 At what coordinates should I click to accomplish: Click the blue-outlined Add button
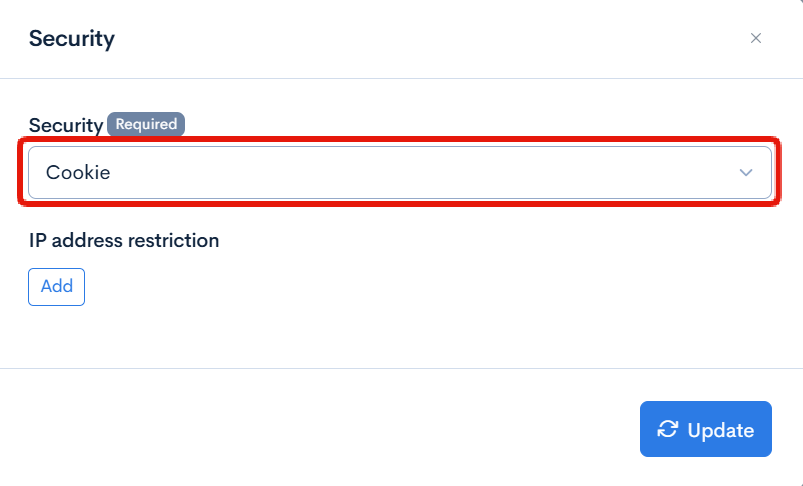56,286
